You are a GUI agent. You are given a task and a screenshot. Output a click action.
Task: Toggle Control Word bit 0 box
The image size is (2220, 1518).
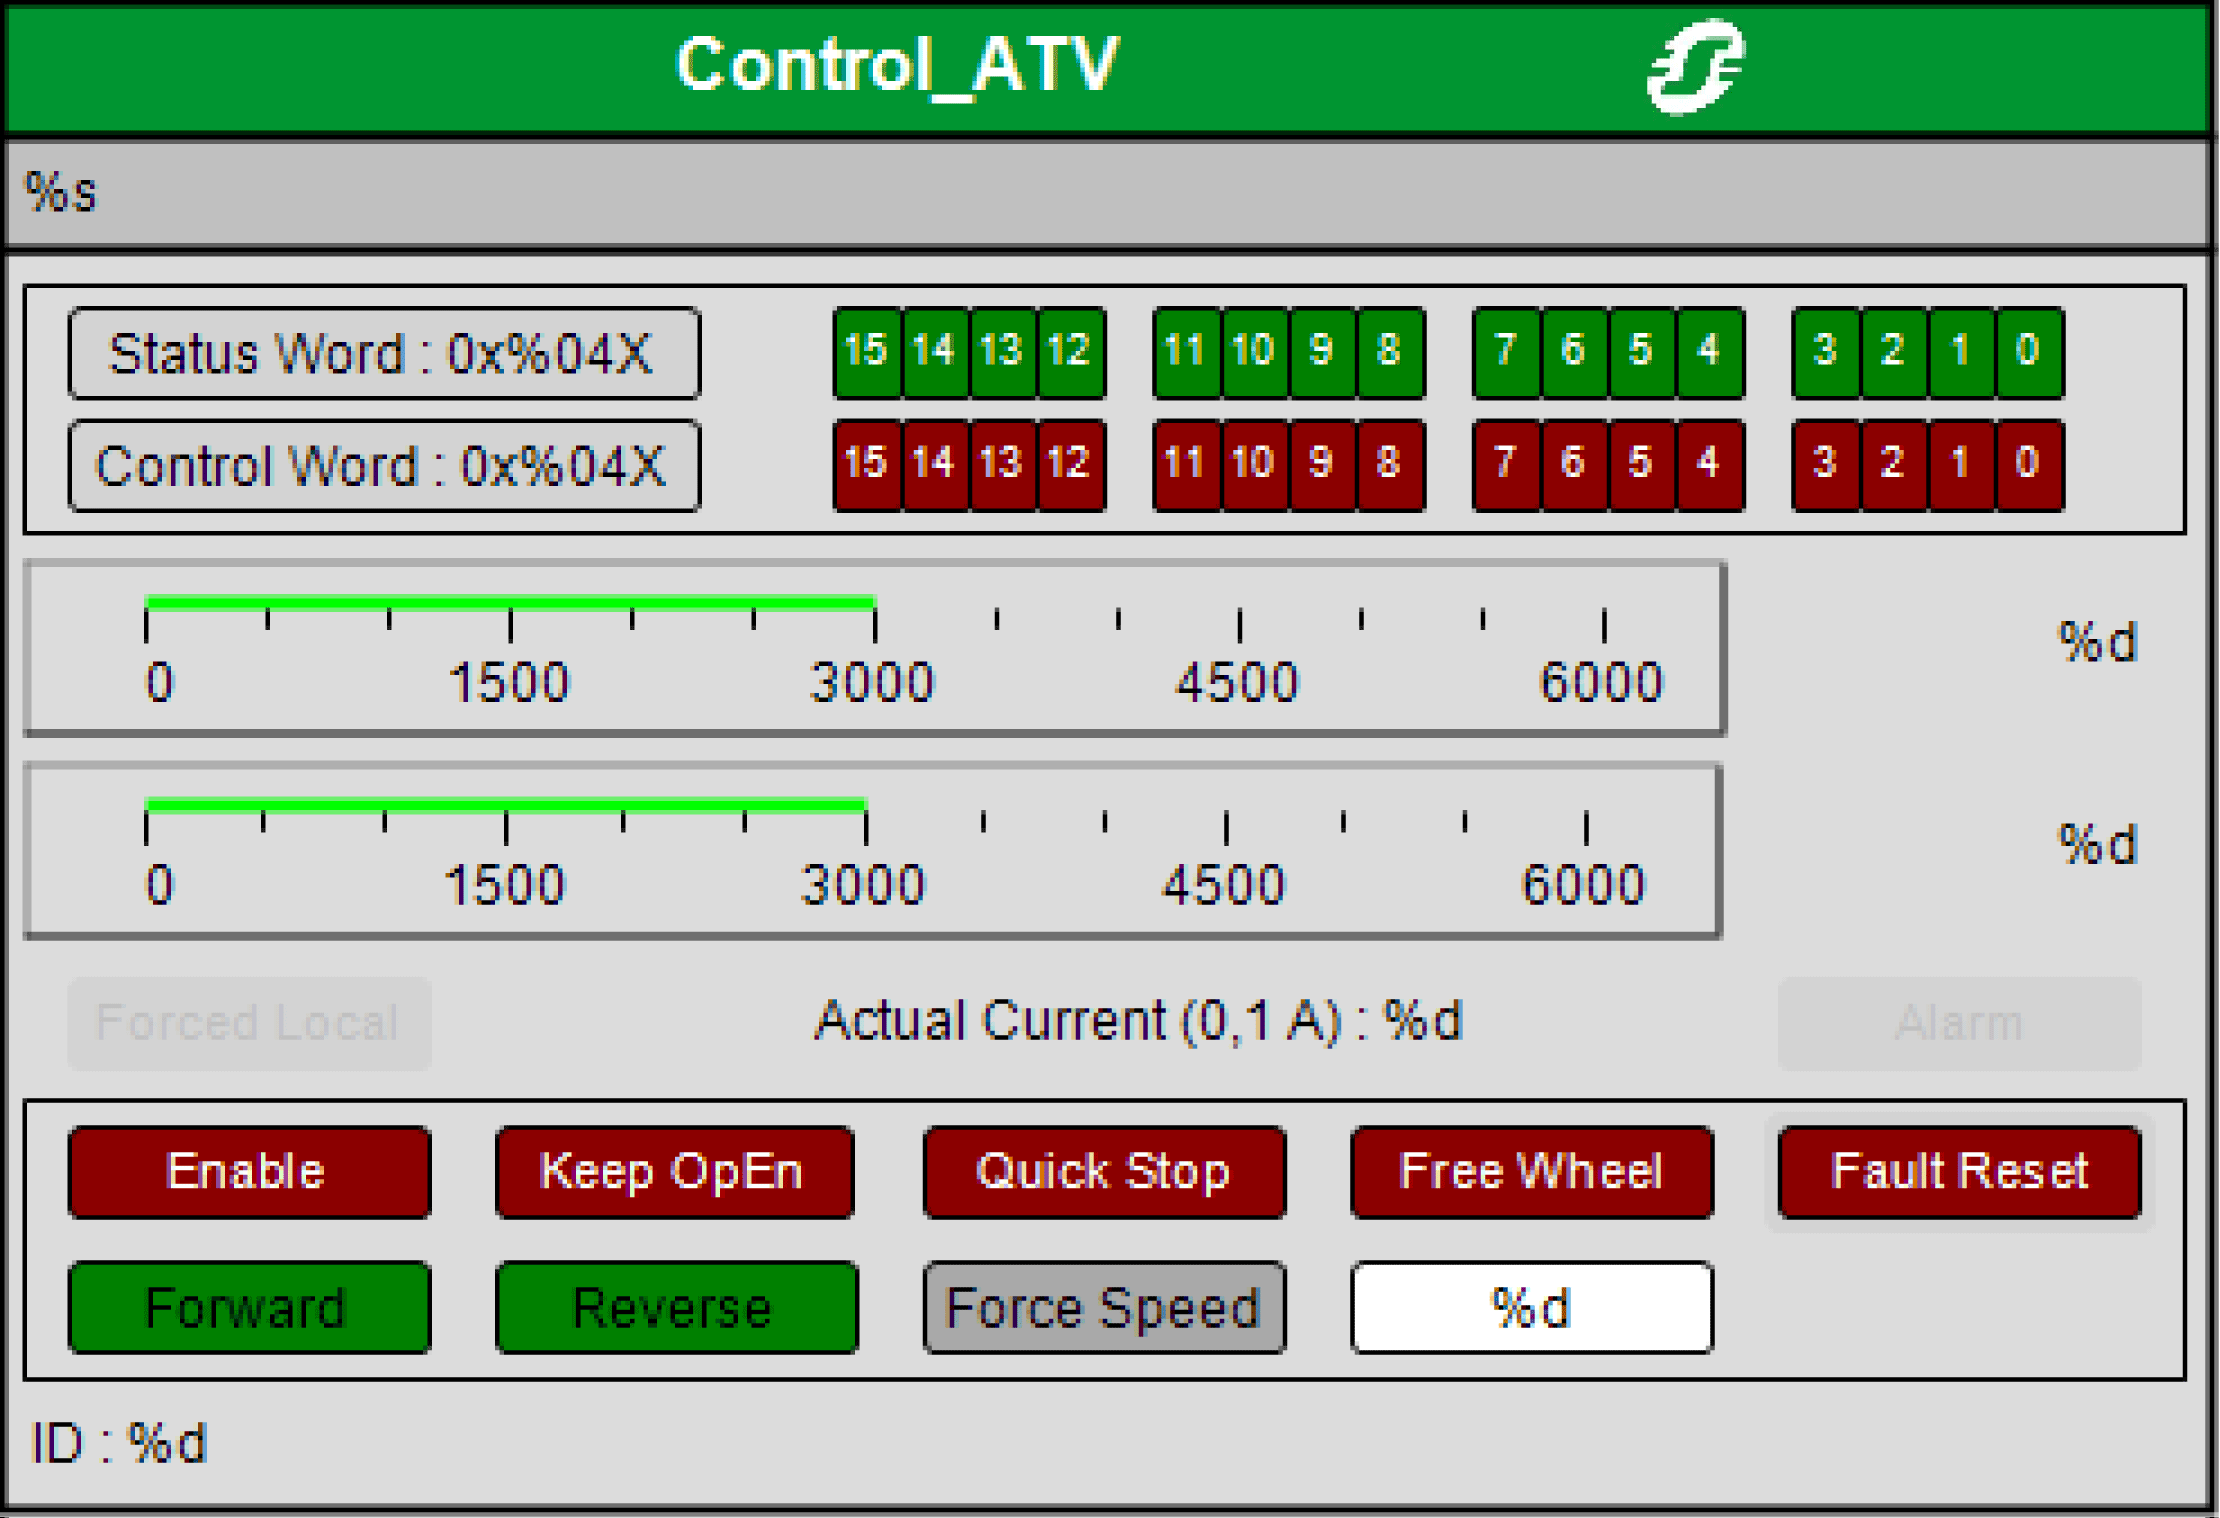2029,465
